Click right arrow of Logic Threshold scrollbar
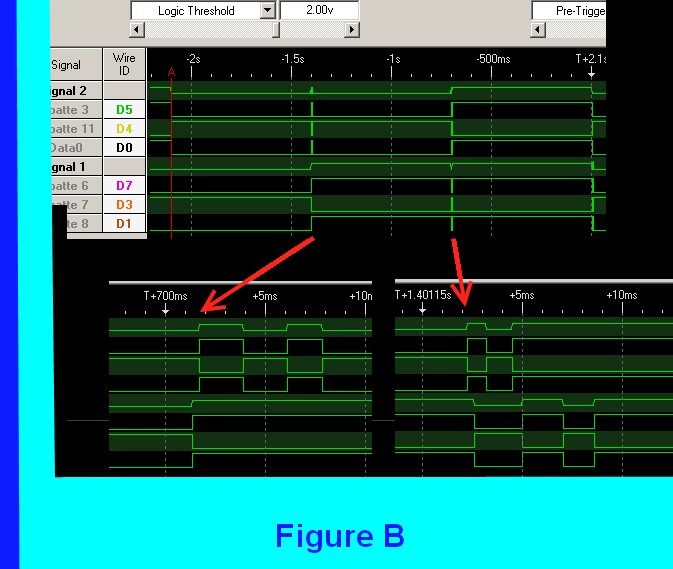Screen dimensions: 673x569 pos(352,30)
